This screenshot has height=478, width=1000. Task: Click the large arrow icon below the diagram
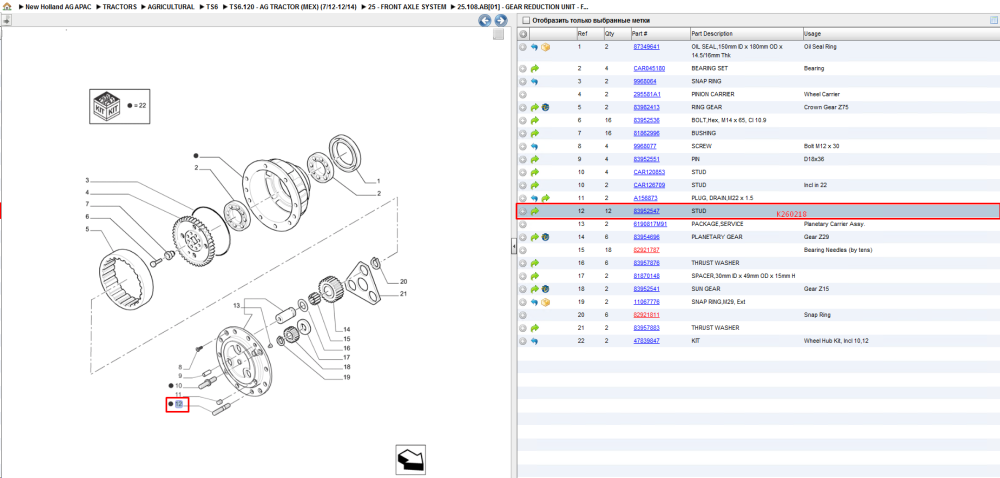[x=412, y=459]
